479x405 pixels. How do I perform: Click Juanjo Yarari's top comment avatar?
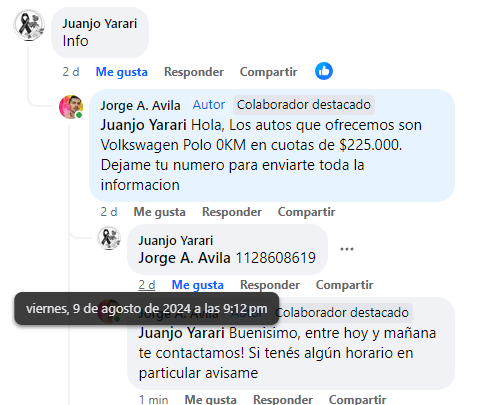[x=29, y=25]
